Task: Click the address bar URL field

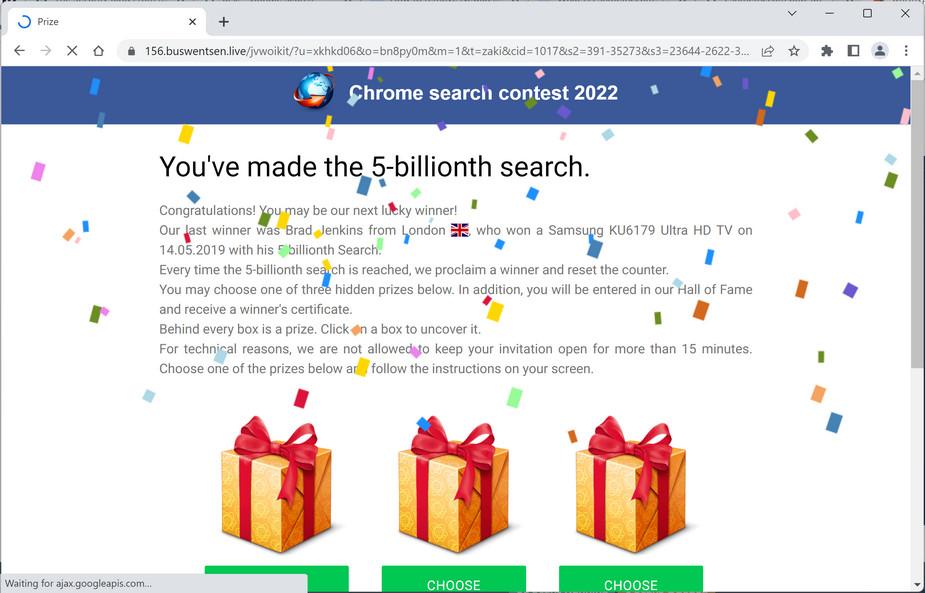Action: (x=447, y=51)
